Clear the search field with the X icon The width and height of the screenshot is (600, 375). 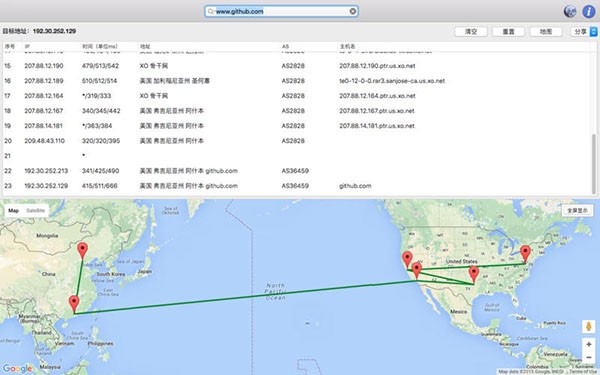click(353, 11)
